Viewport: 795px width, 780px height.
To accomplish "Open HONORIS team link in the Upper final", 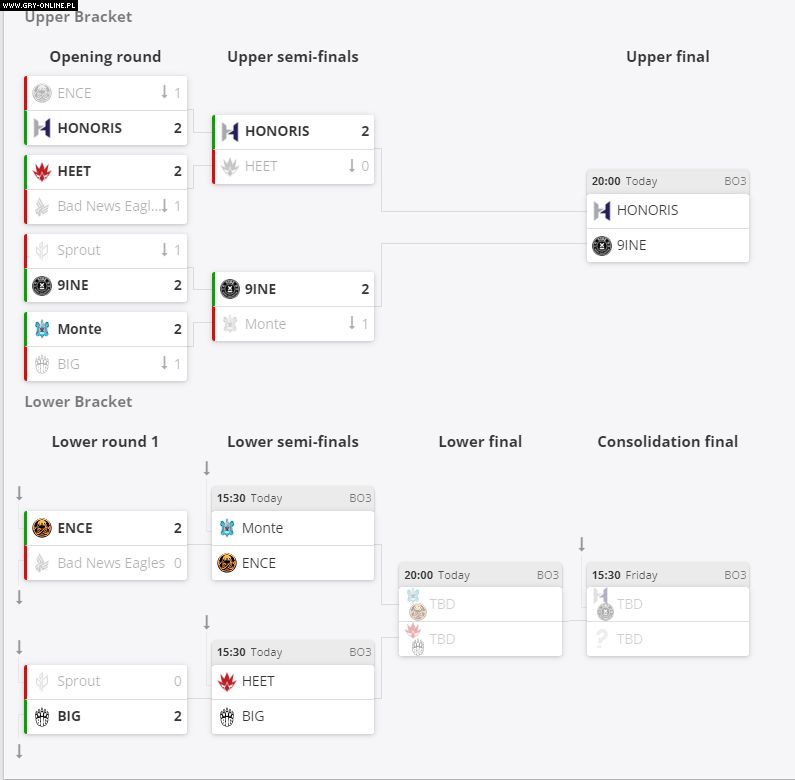I will point(647,211).
